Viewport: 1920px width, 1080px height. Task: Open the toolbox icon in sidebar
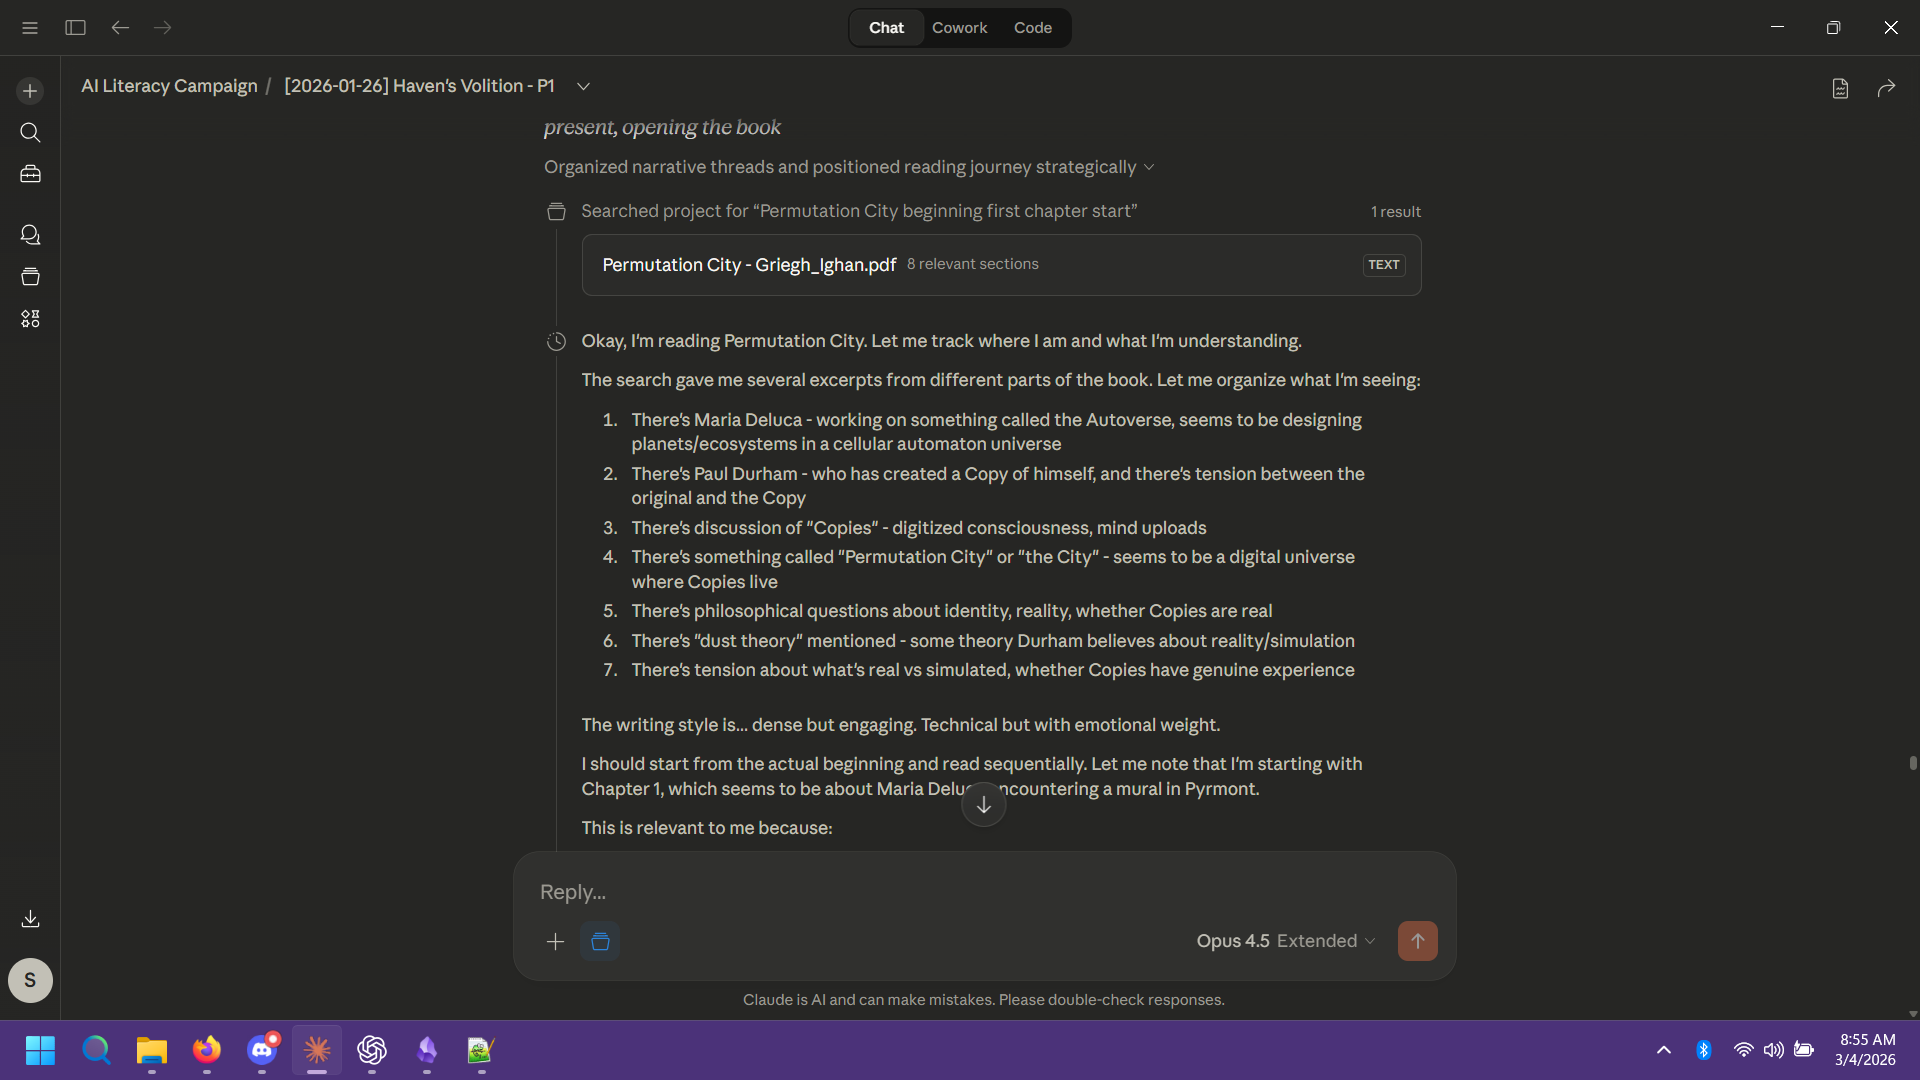pos(30,174)
